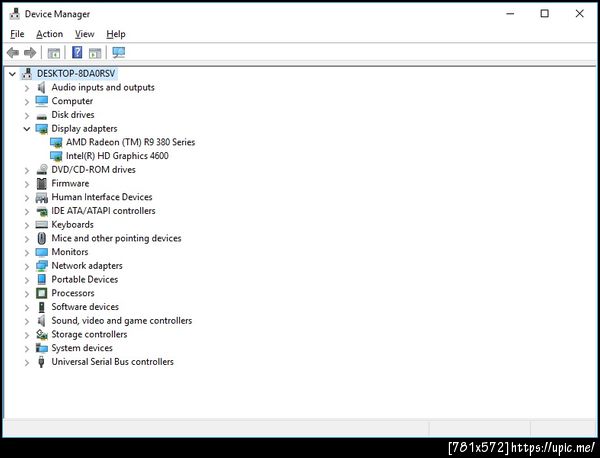
Task: Click the AMD Radeon R9 380 device icon
Action: 56,143
